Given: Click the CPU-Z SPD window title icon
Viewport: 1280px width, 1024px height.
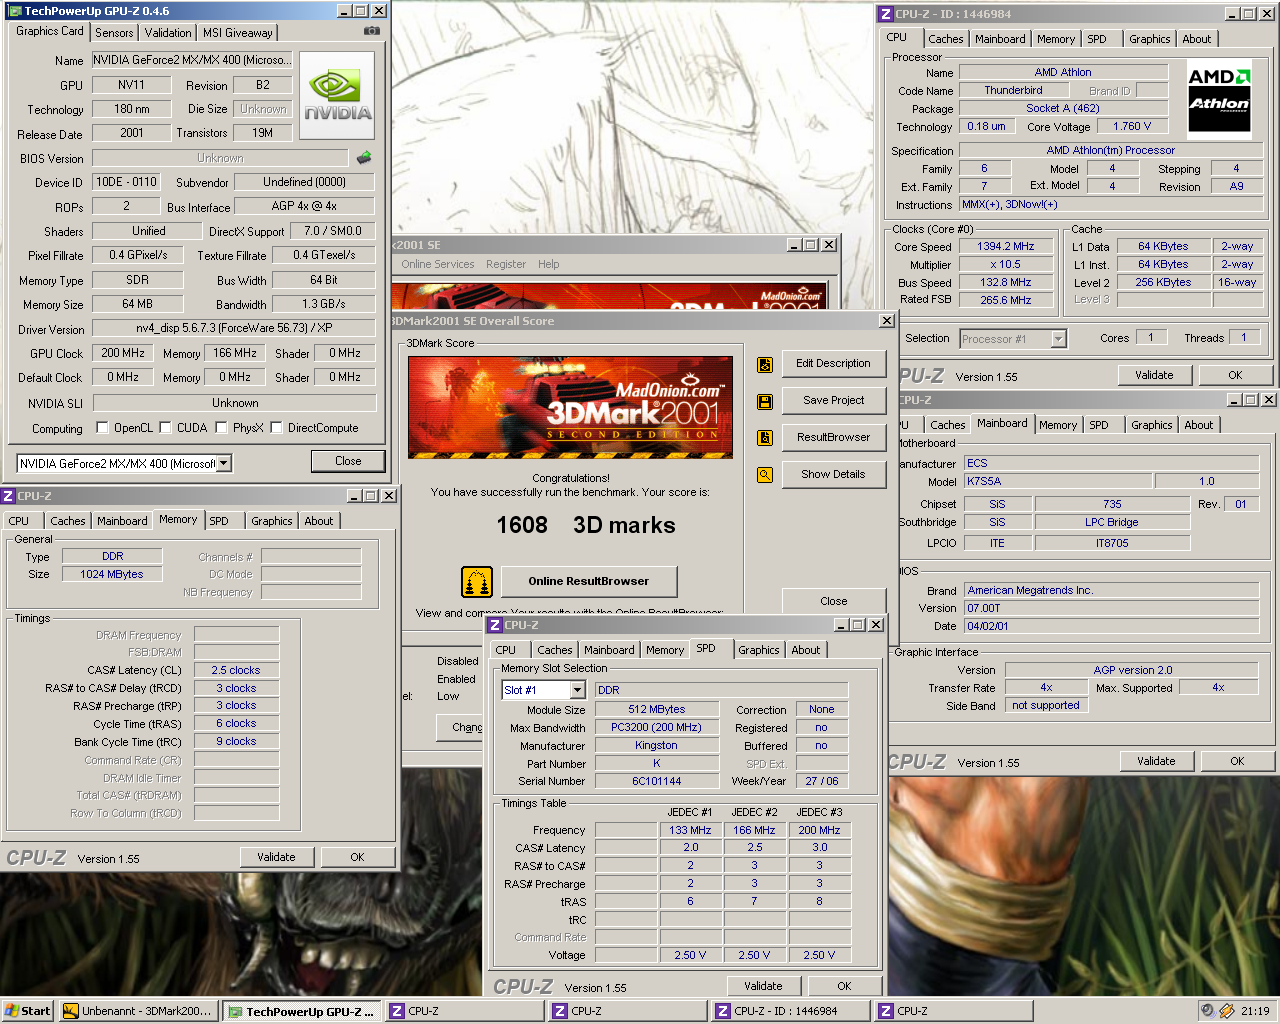Looking at the screenshot, I should point(495,625).
